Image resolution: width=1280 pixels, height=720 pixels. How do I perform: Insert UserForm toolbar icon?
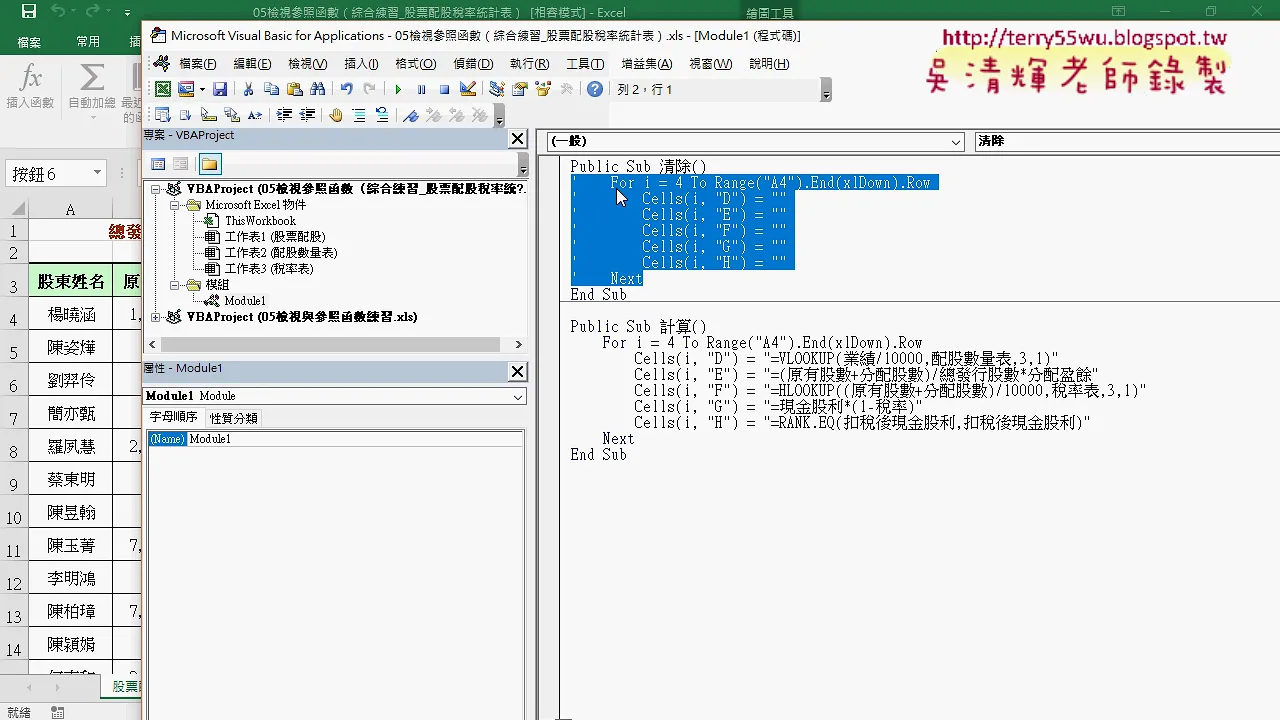[x=186, y=89]
